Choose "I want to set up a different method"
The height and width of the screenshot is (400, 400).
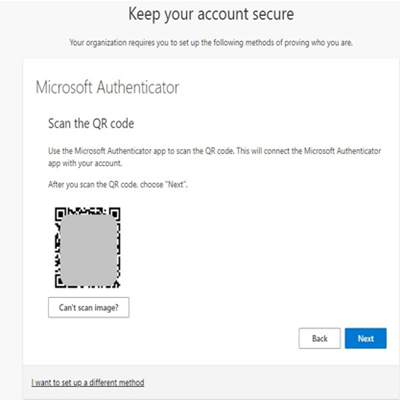pyautogui.click(x=88, y=382)
